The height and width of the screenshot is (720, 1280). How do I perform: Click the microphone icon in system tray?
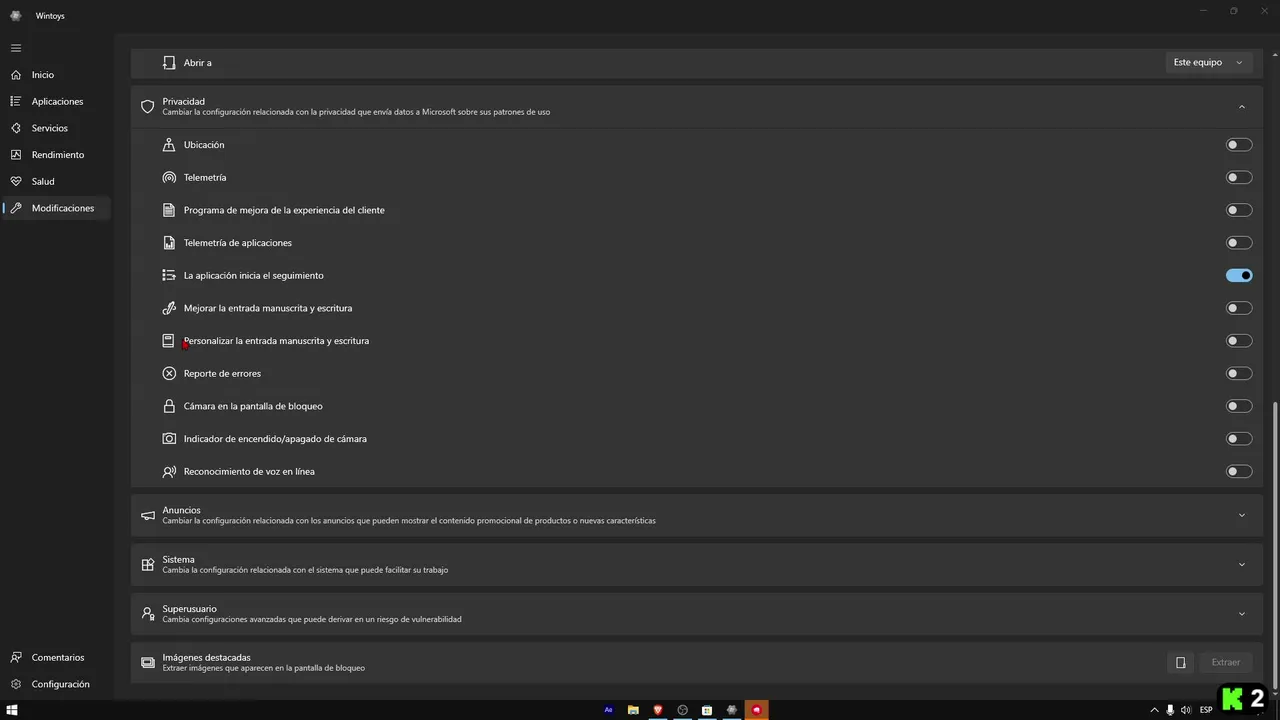1170,710
